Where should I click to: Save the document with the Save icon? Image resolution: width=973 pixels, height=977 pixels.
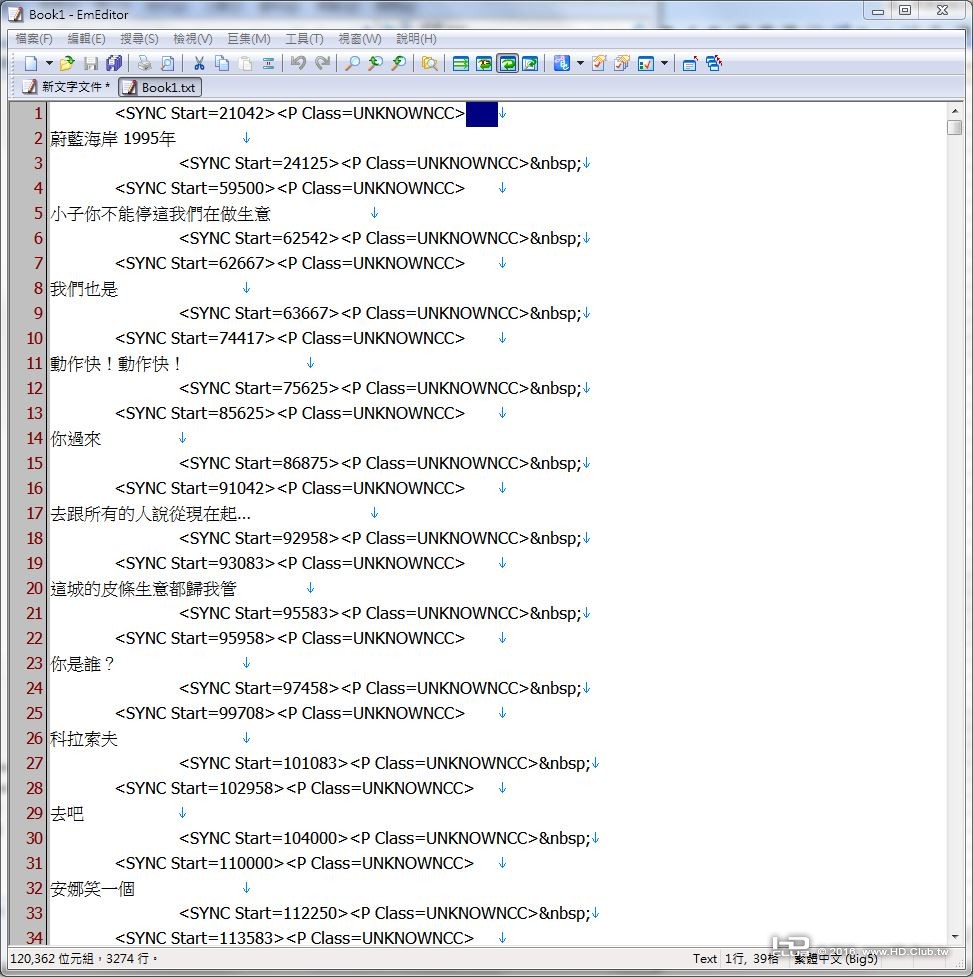tap(91, 63)
